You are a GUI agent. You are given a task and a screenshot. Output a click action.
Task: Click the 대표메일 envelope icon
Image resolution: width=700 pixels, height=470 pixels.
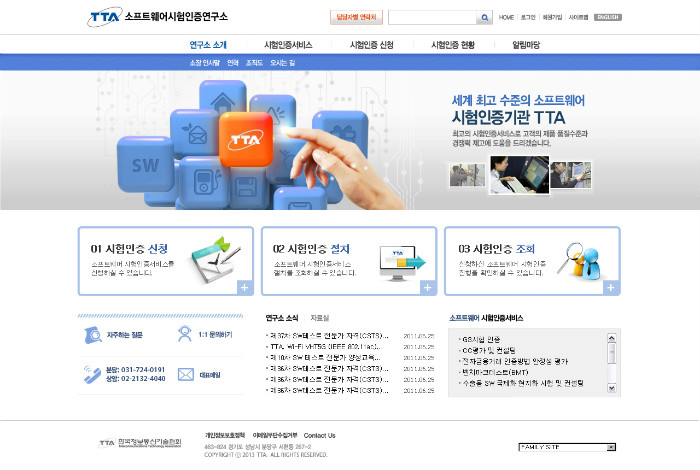click(186, 374)
